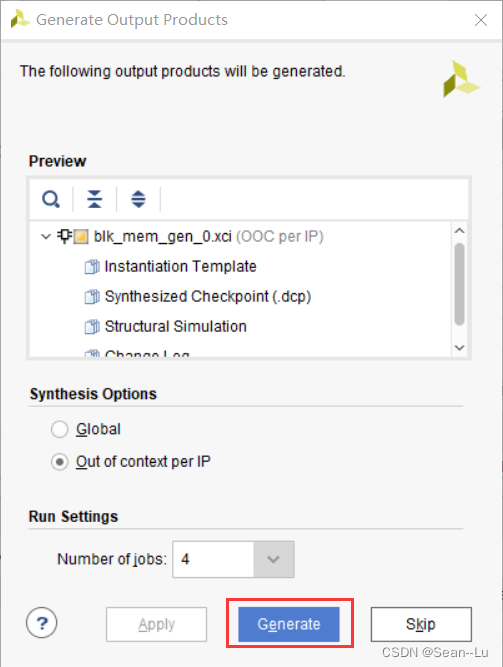This screenshot has height=667, width=503.
Task: Click the Instantiation Template document icon
Action: click(x=92, y=267)
